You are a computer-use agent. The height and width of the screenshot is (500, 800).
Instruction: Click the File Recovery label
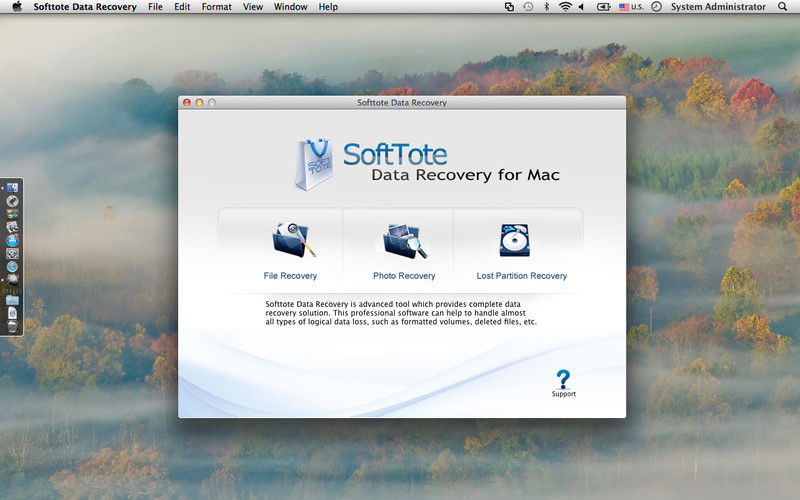tap(290, 276)
